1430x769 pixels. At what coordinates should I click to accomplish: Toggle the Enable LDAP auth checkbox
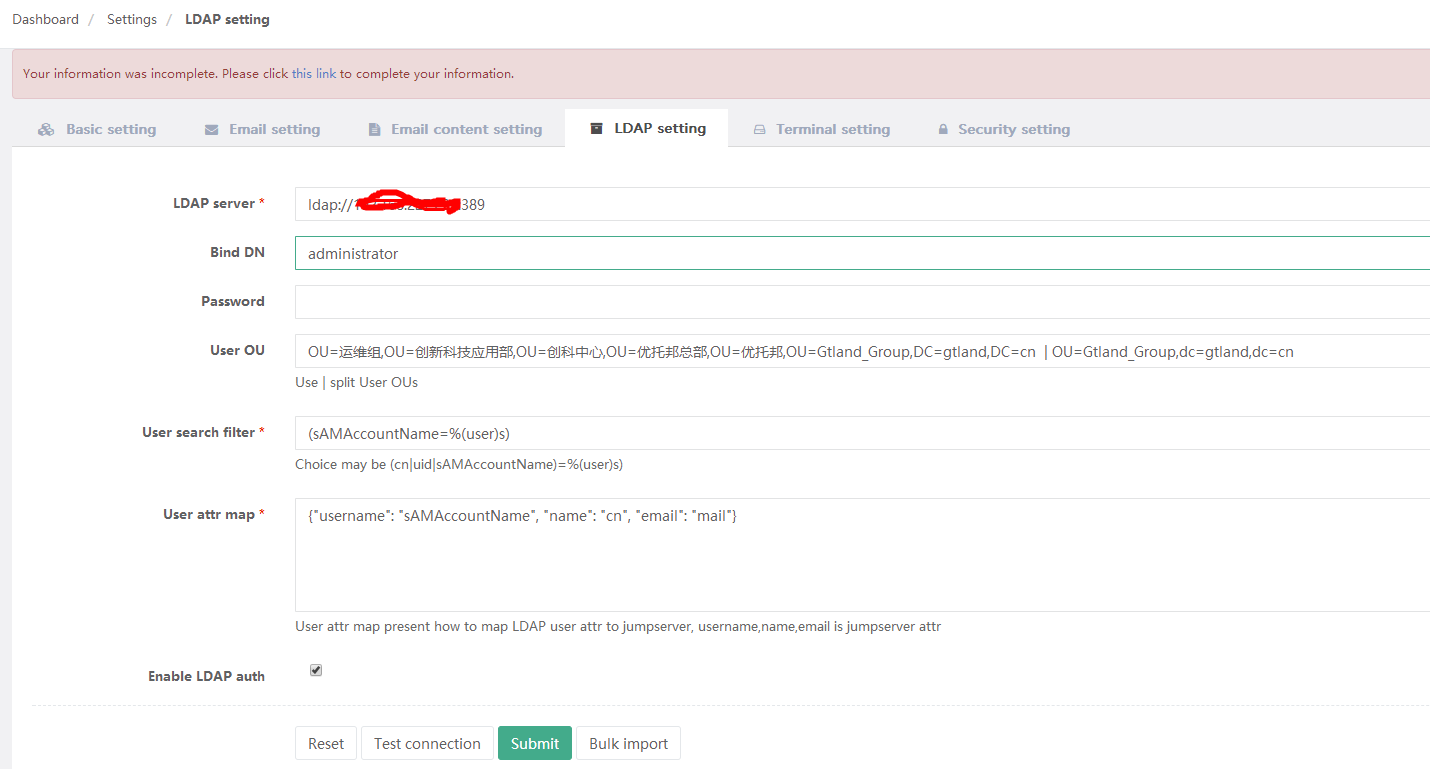click(x=316, y=669)
